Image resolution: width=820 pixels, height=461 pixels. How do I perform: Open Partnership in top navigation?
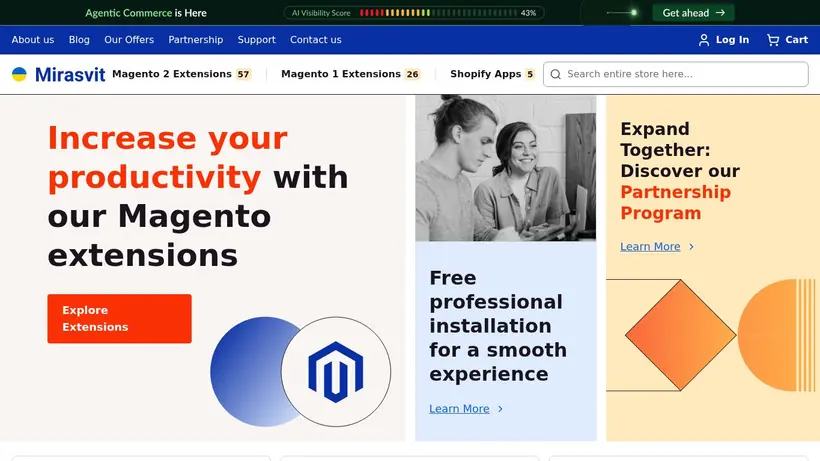pyautogui.click(x=196, y=40)
